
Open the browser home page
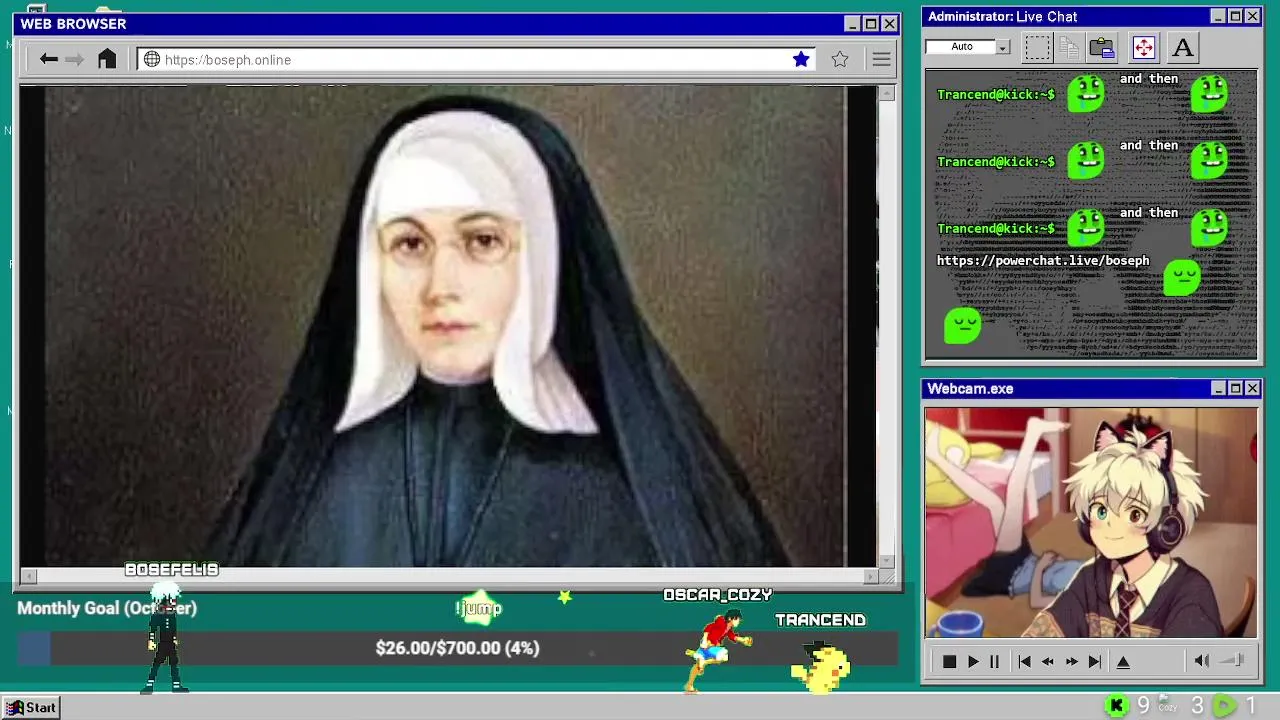[107, 59]
